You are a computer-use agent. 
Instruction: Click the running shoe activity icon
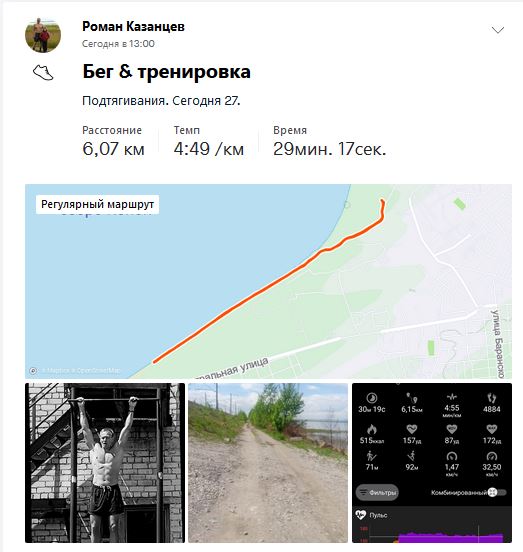[43, 73]
